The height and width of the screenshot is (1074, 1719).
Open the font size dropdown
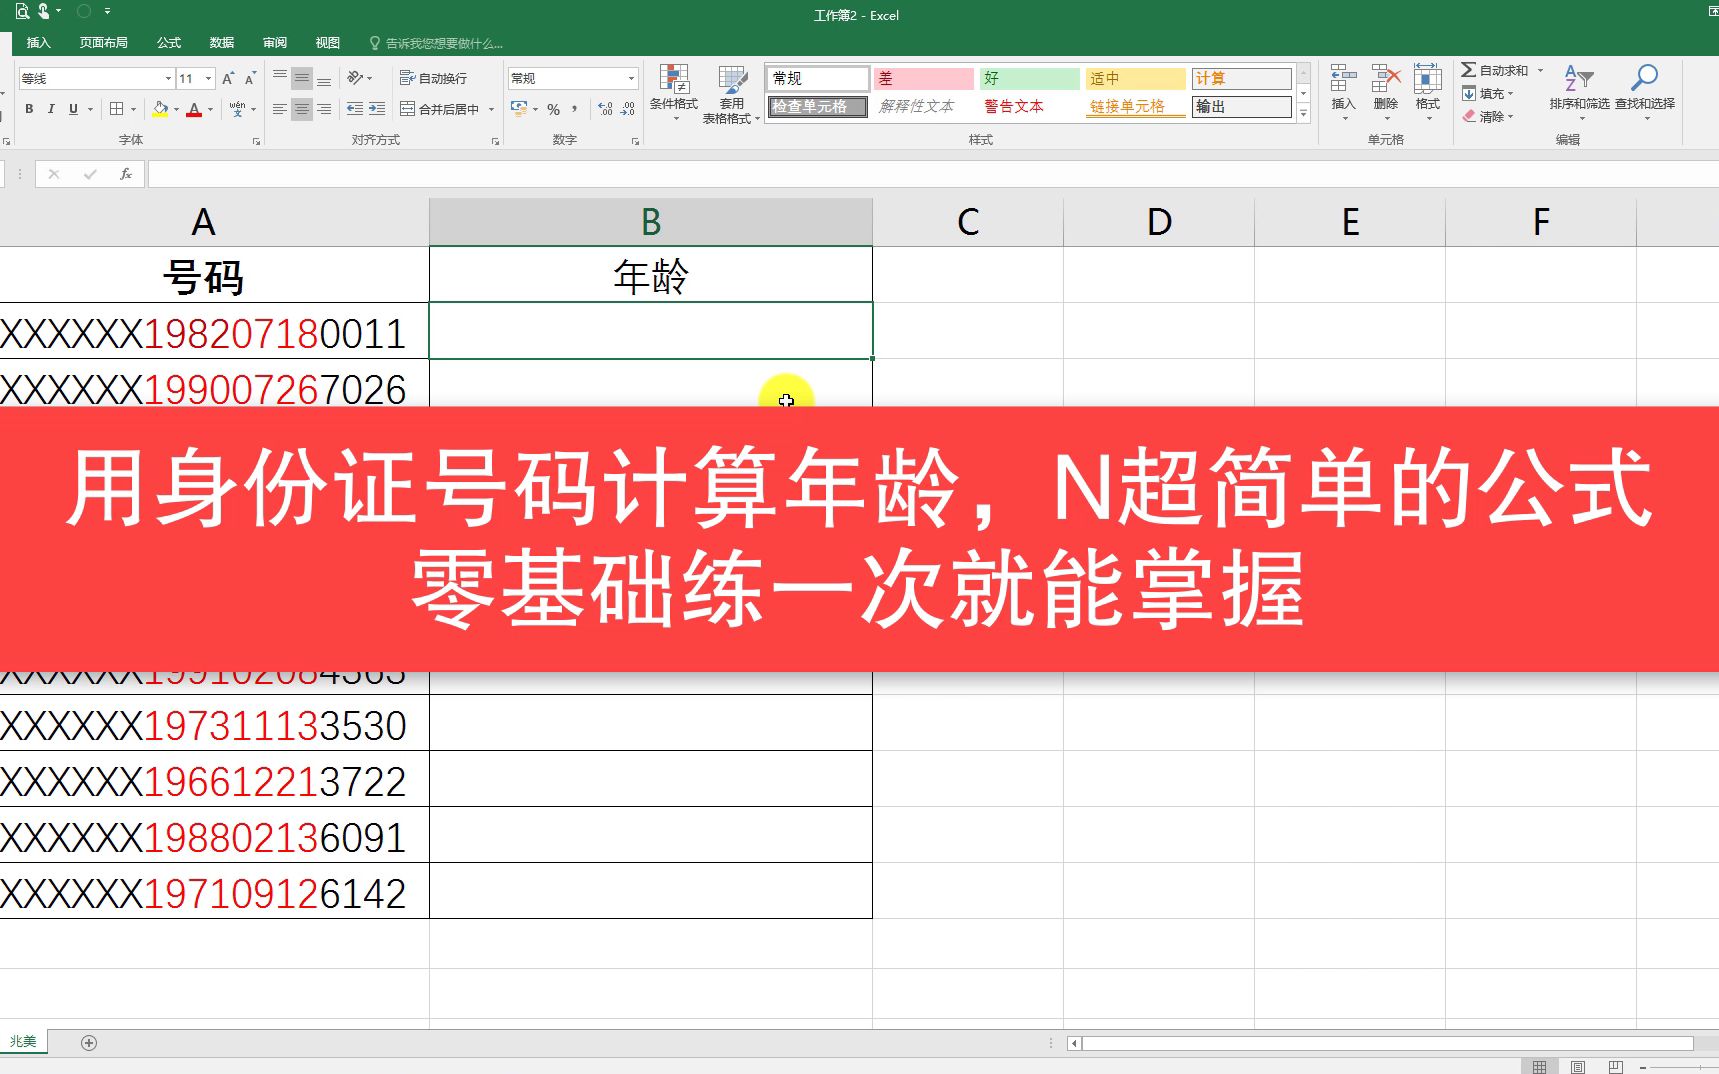(208, 78)
